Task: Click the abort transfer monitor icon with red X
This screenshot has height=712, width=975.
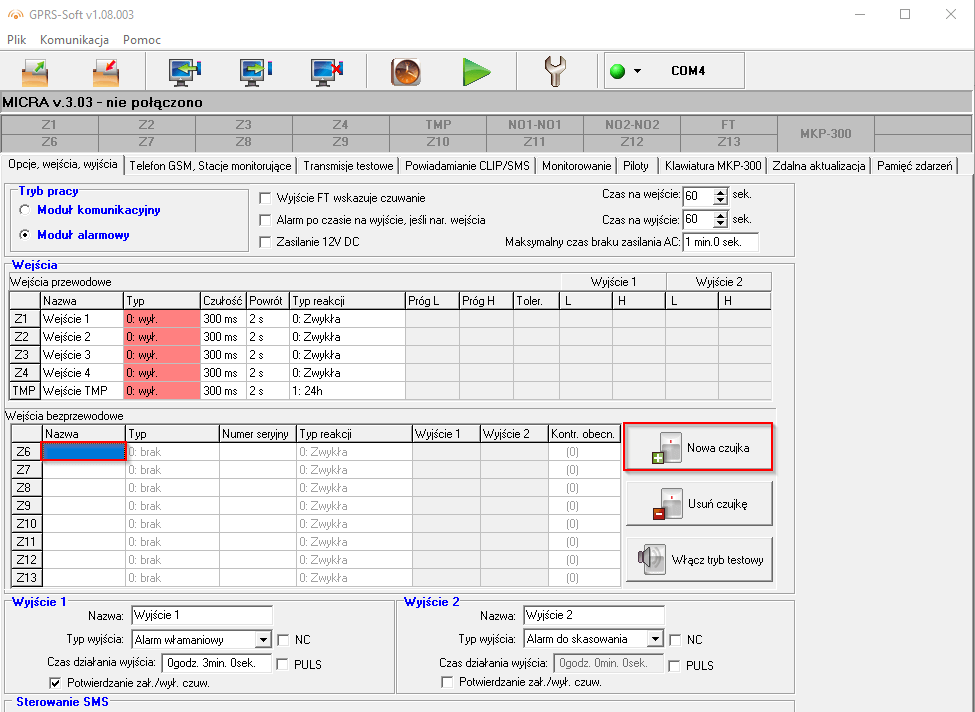Action: click(x=326, y=71)
